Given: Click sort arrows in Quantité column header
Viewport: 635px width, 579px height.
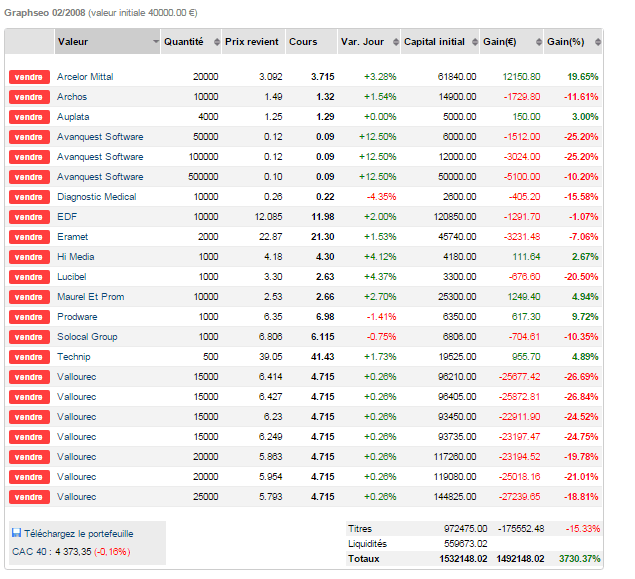Looking at the screenshot, I should (x=213, y=42).
